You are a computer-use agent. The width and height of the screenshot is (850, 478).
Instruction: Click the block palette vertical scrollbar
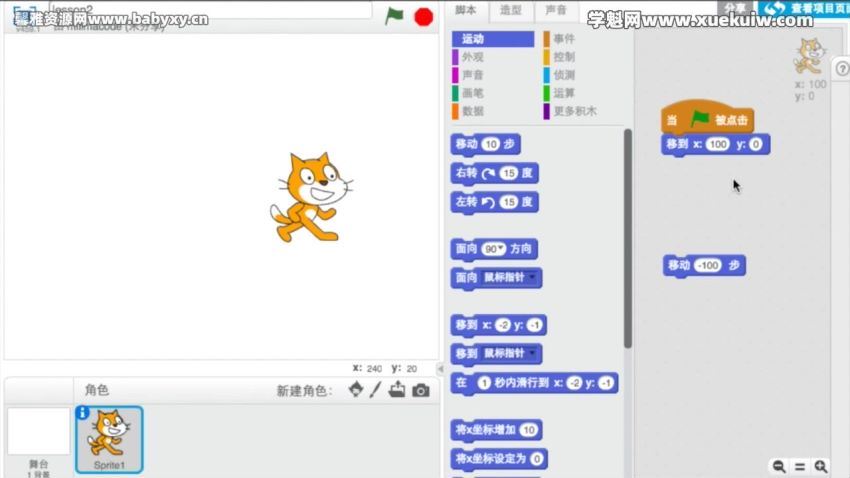[628, 238]
